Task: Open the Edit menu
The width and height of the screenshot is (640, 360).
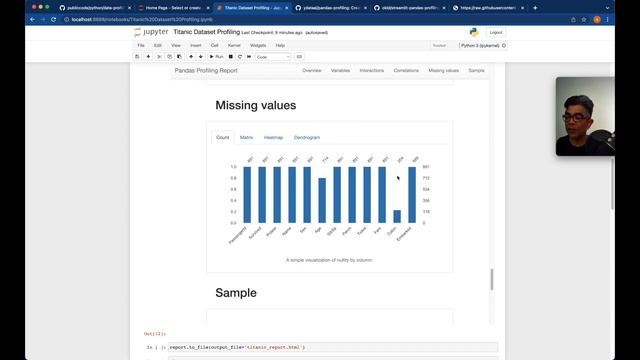Action: [x=158, y=45]
